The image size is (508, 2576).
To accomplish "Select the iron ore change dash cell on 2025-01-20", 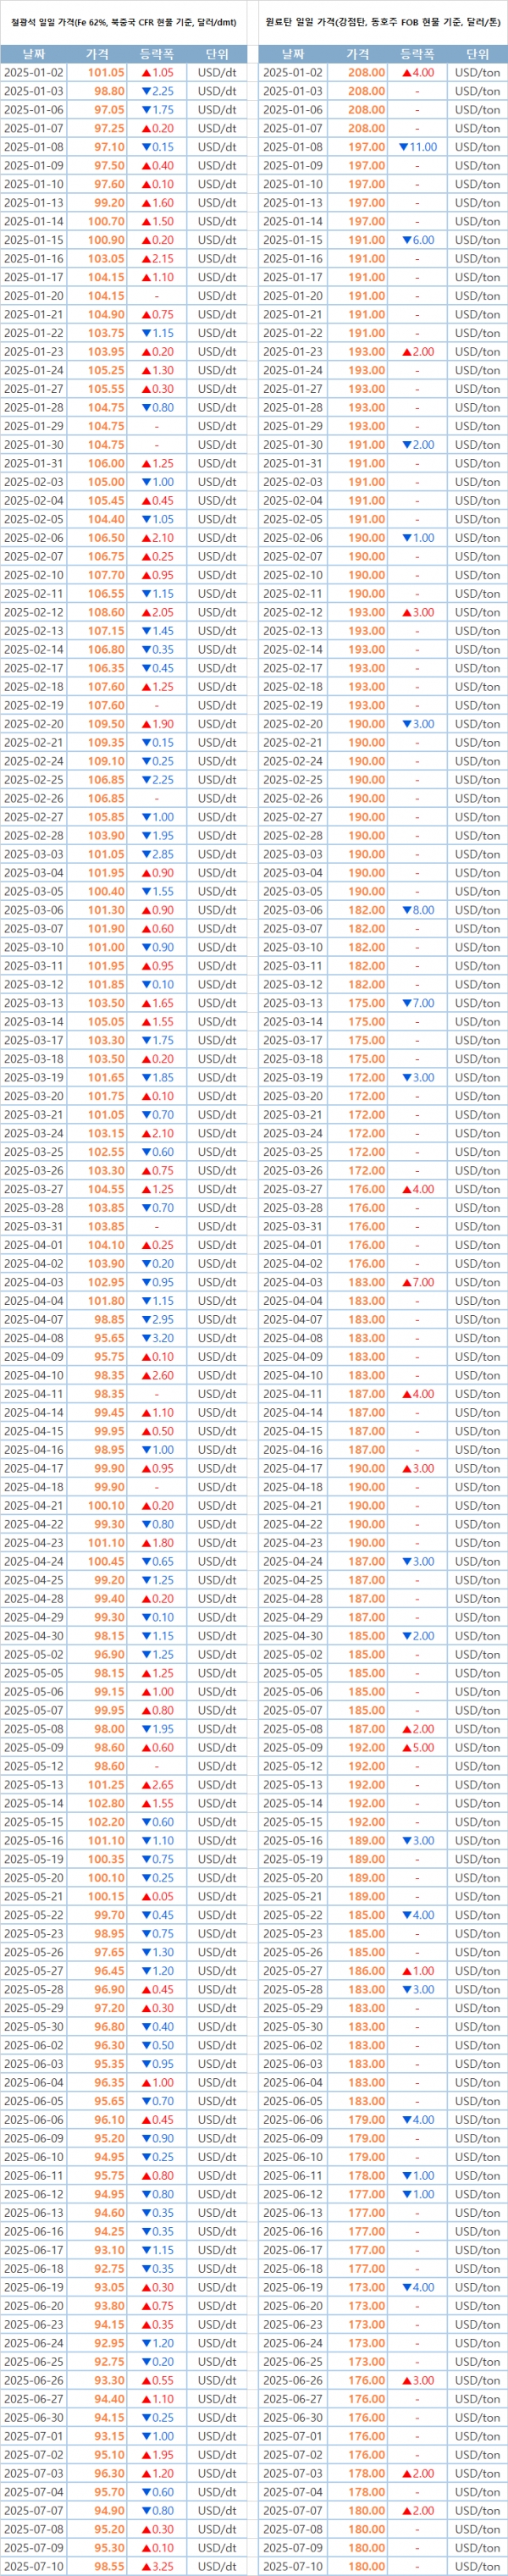I will point(157,296).
